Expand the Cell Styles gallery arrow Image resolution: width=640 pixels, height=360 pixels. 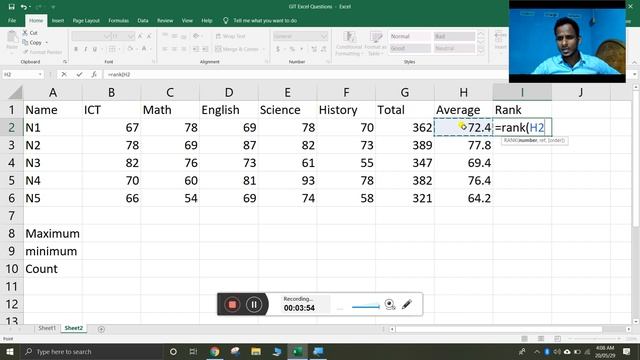click(x=481, y=51)
